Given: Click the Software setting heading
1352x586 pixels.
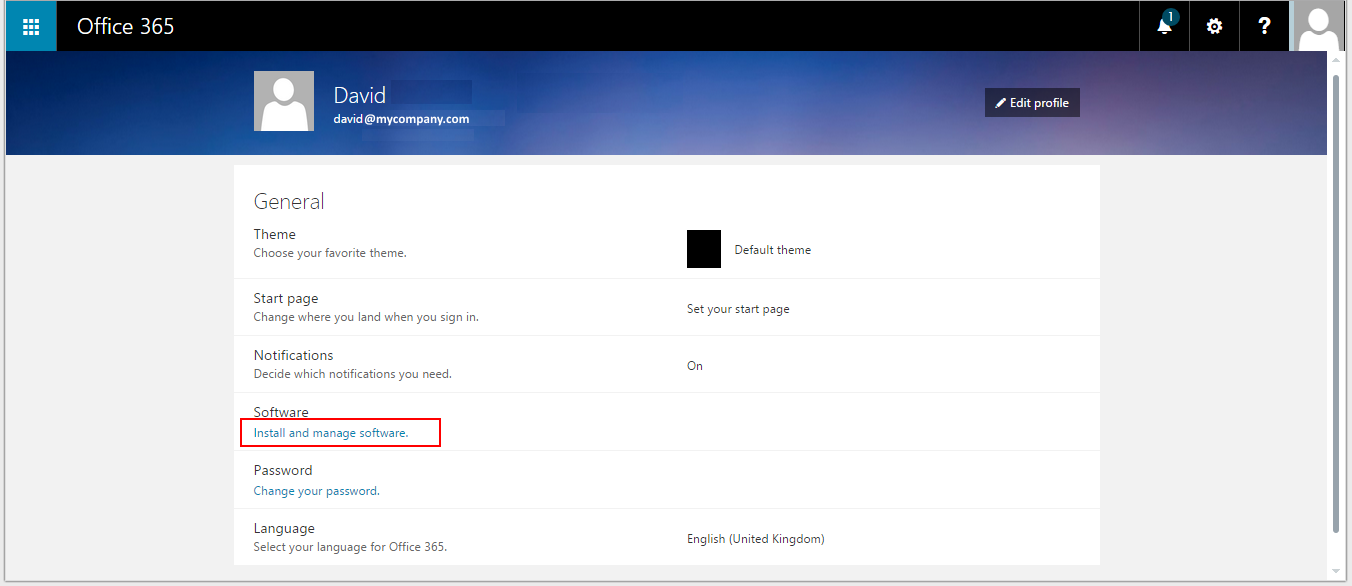Looking at the screenshot, I should (281, 412).
